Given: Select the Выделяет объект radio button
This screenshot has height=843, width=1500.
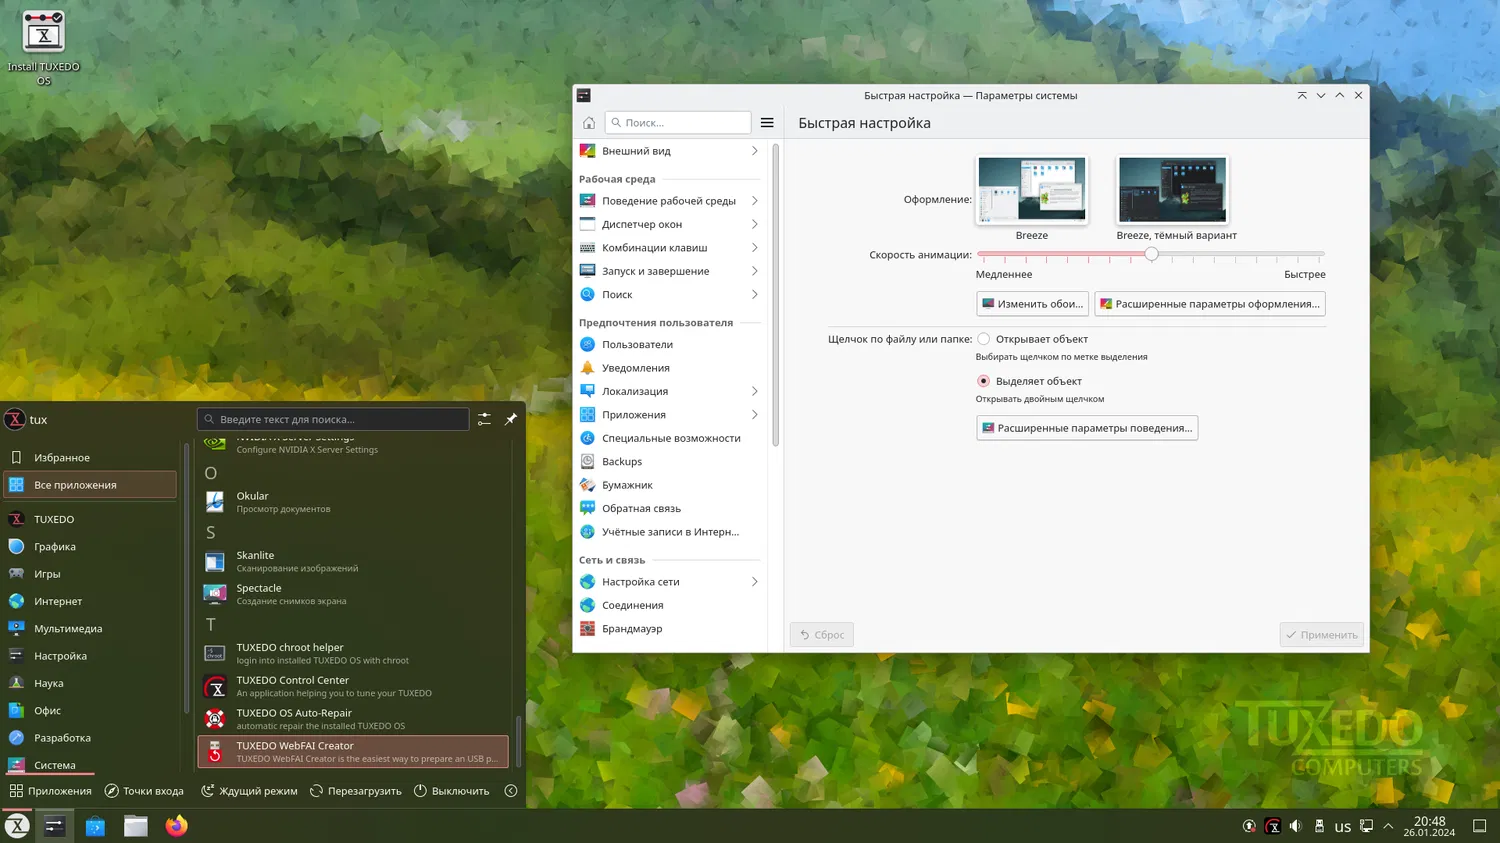Looking at the screenshot, I should (984, 381).
